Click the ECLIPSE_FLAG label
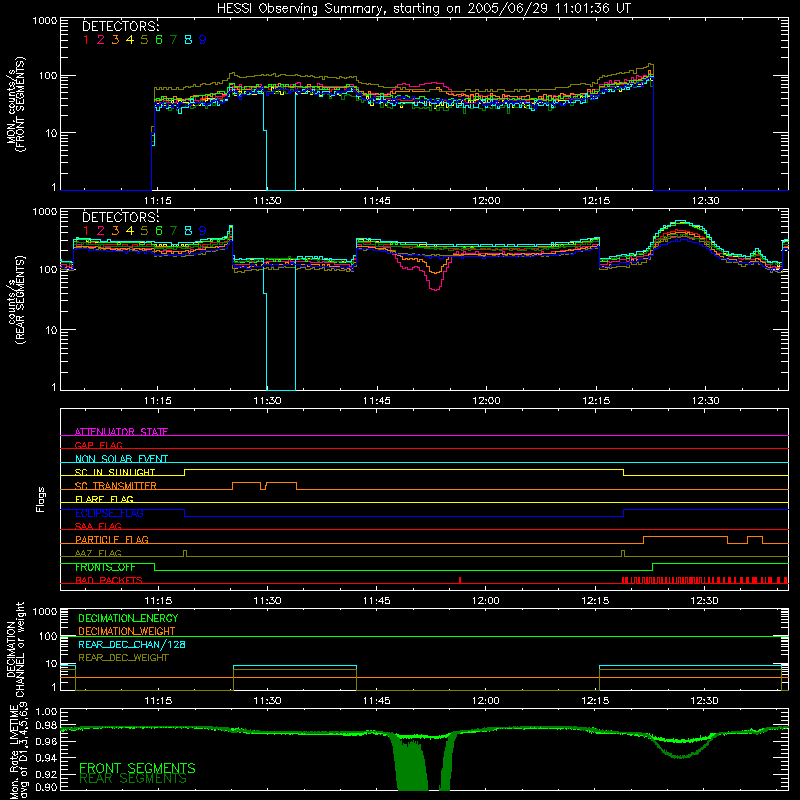 tap(109, 513)
